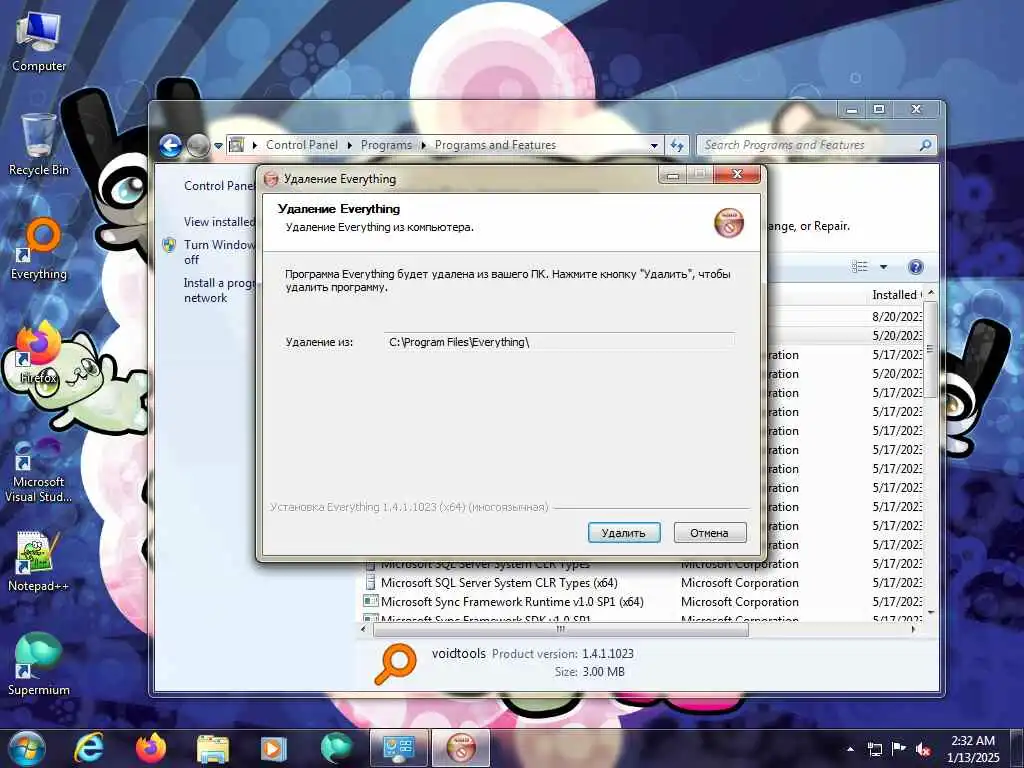Open the View installed updates link

coord(219,221)
